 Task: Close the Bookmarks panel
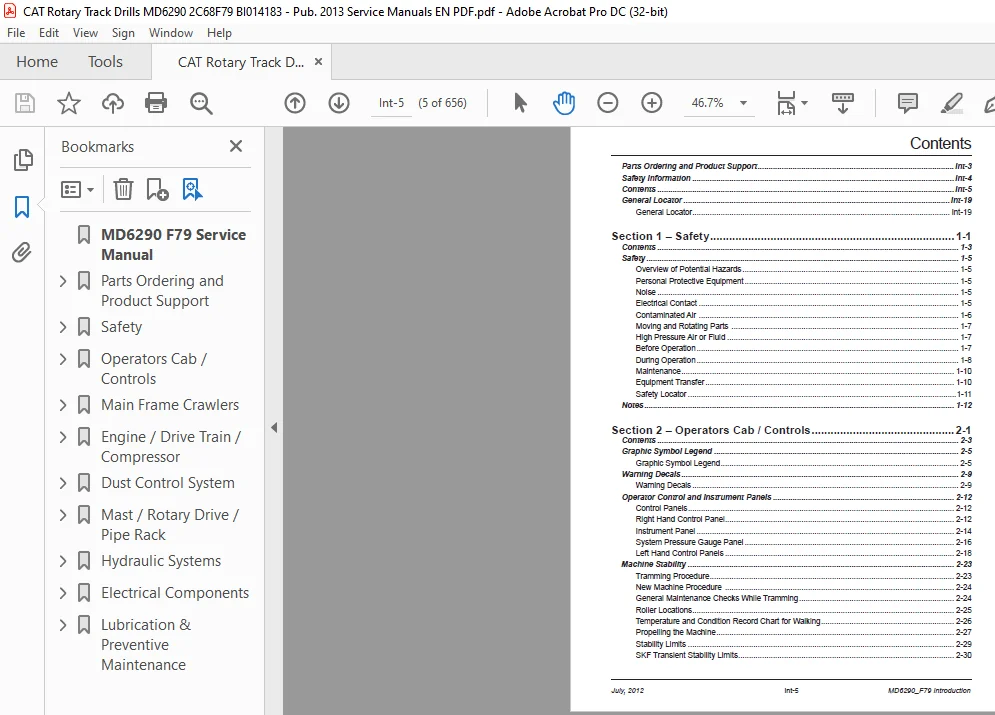(236, 147)
